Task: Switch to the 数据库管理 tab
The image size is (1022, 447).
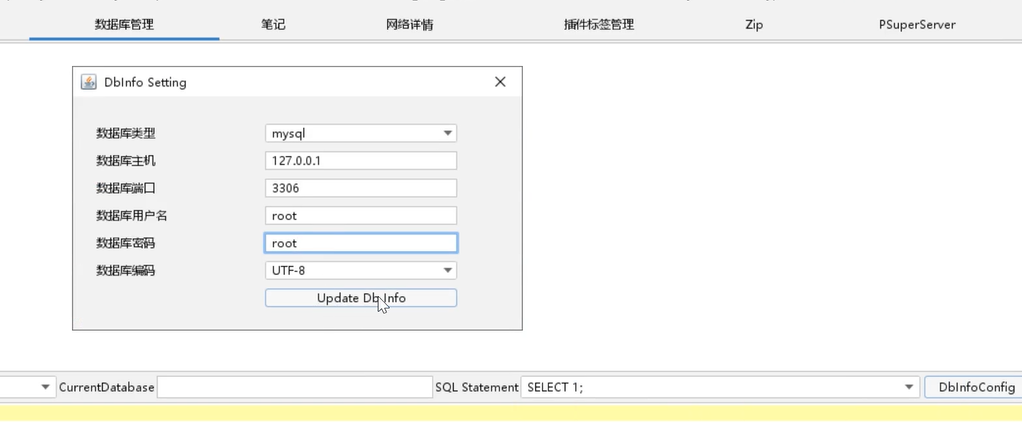Action: coord(124,24)
